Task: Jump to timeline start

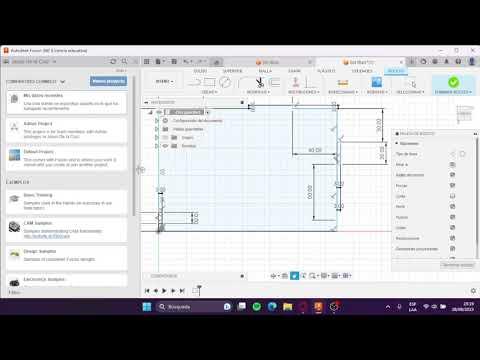Action: [147, 291]
